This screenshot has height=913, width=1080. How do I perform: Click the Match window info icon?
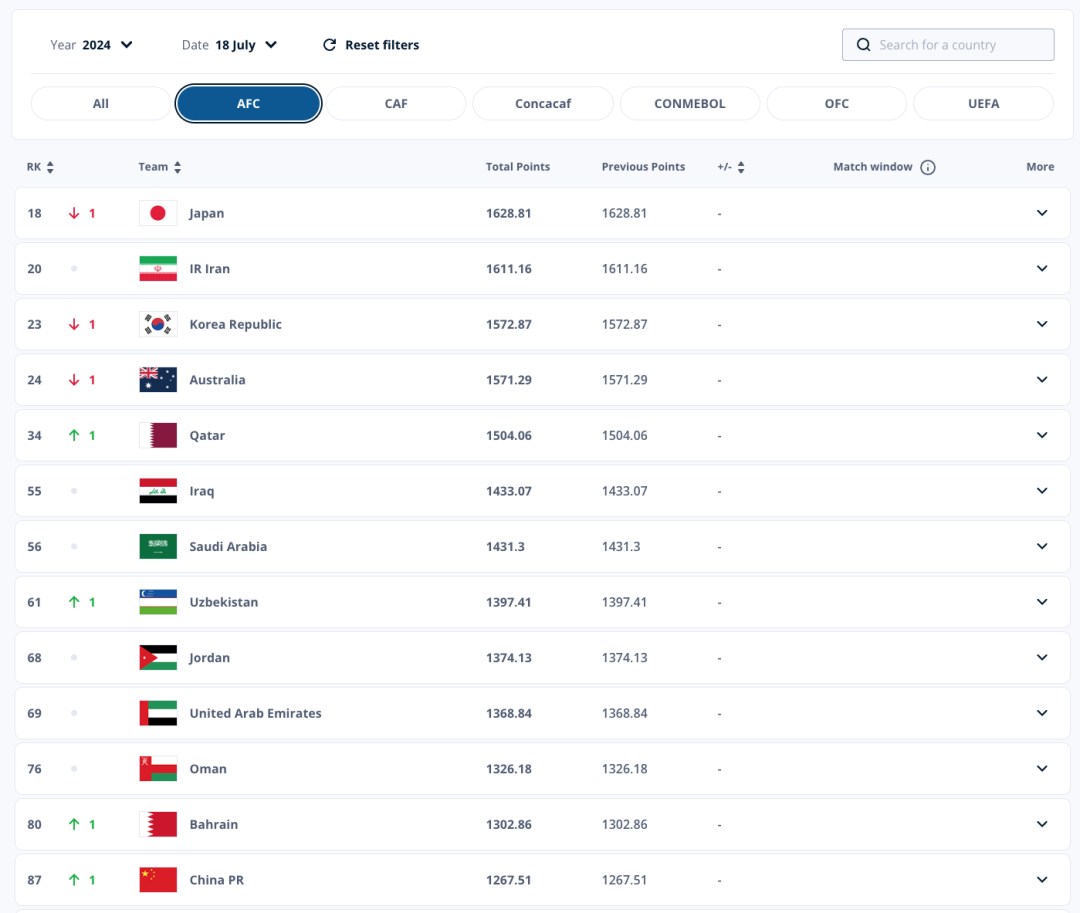928,167
